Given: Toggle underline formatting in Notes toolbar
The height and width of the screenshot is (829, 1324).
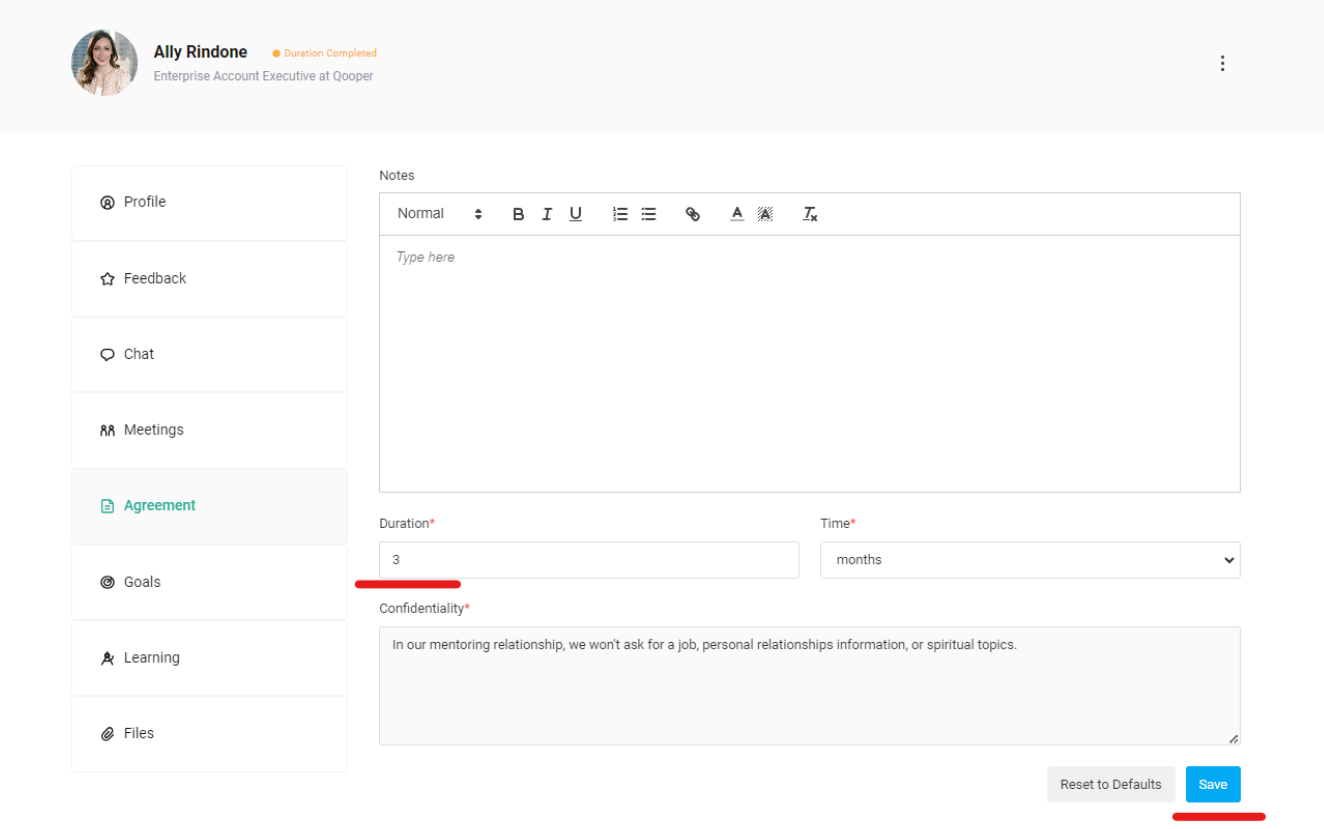Looking at the screenshot, I should point(576,214).
